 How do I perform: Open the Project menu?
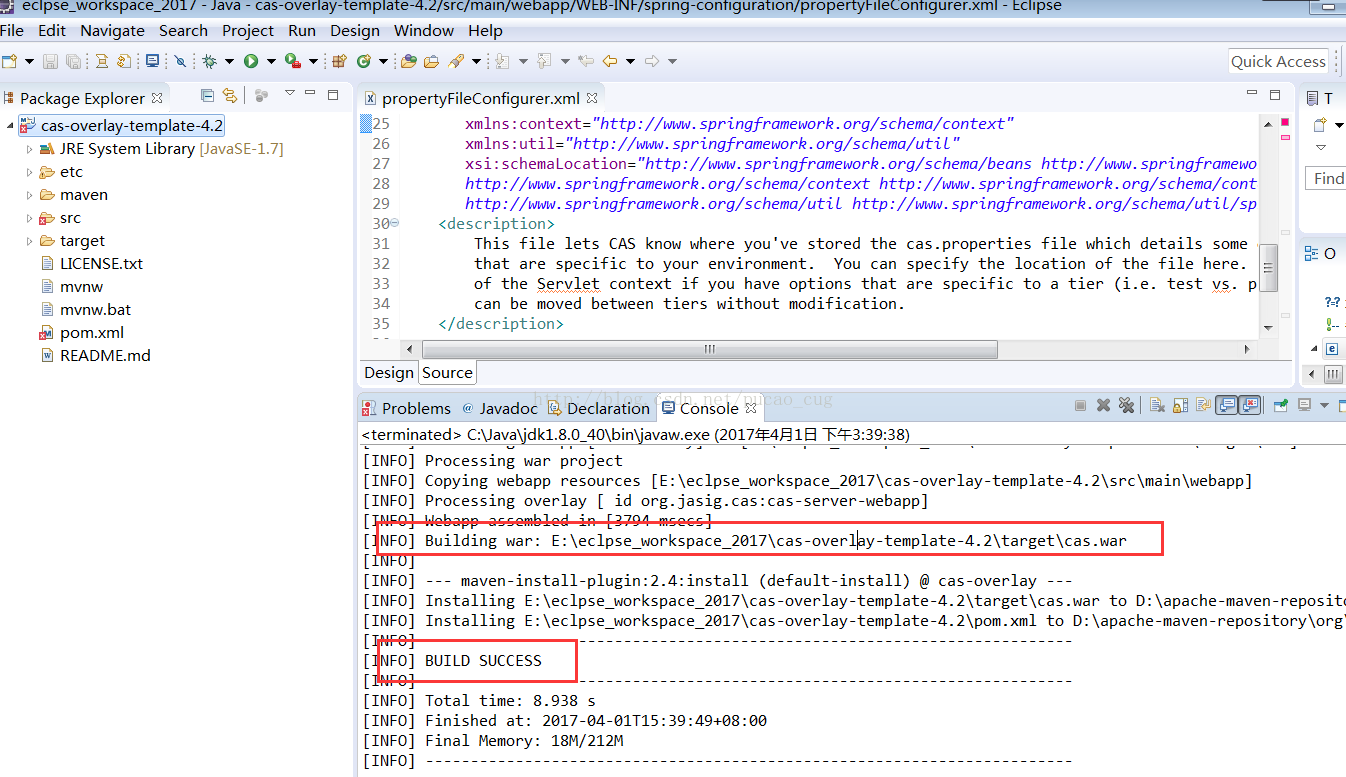tap(248, 31)
